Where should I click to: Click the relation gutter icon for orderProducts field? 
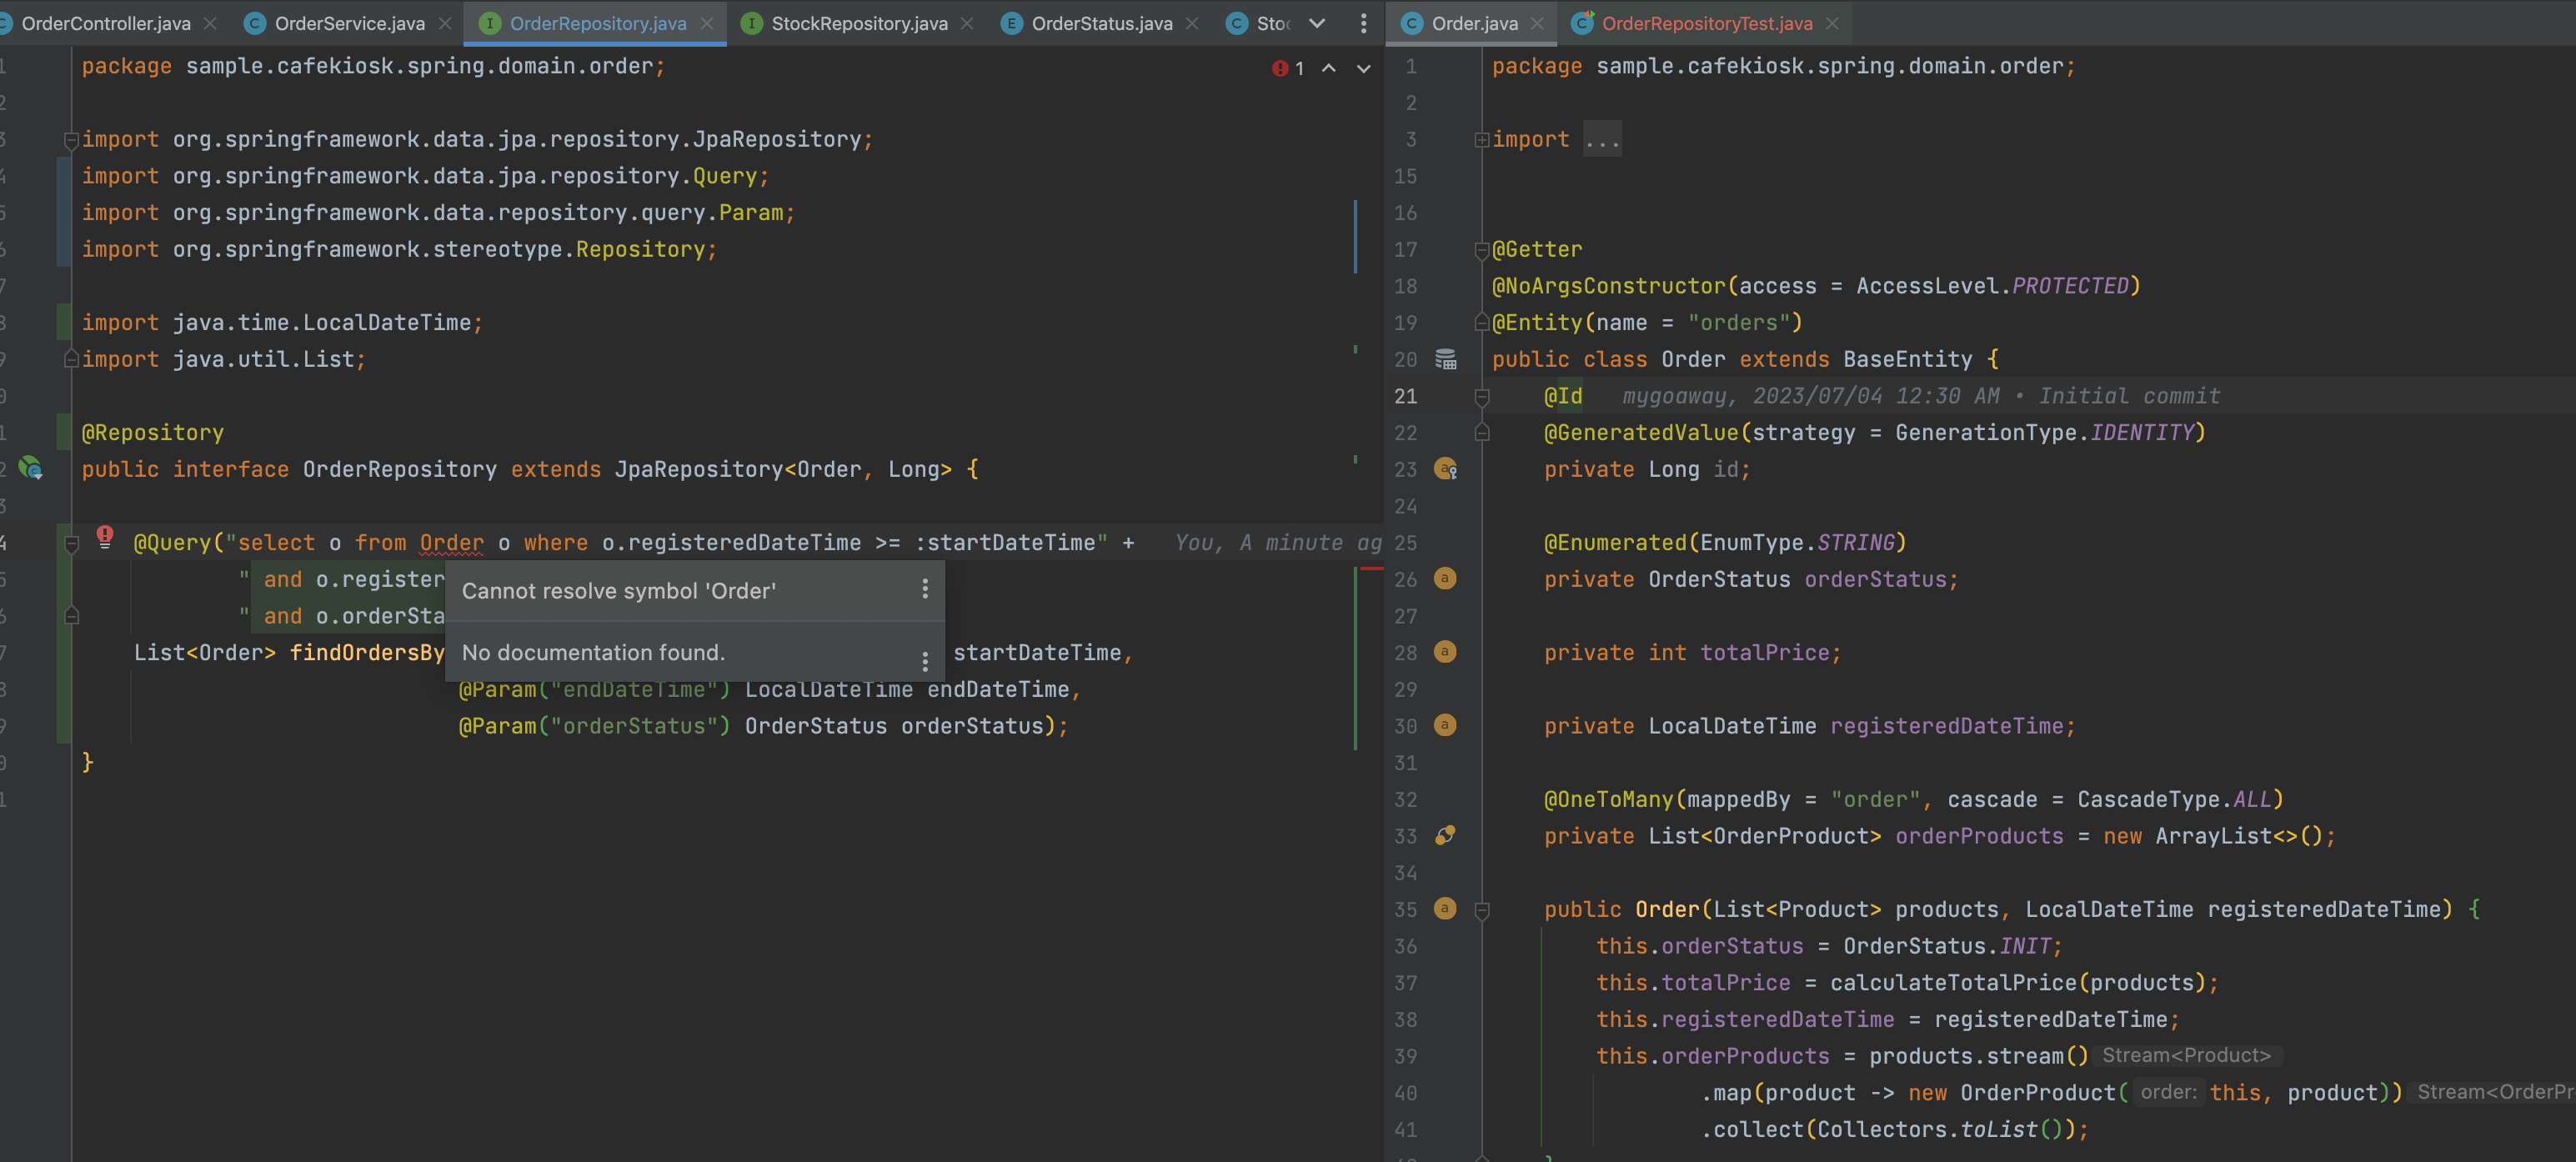pos(1446,835)
